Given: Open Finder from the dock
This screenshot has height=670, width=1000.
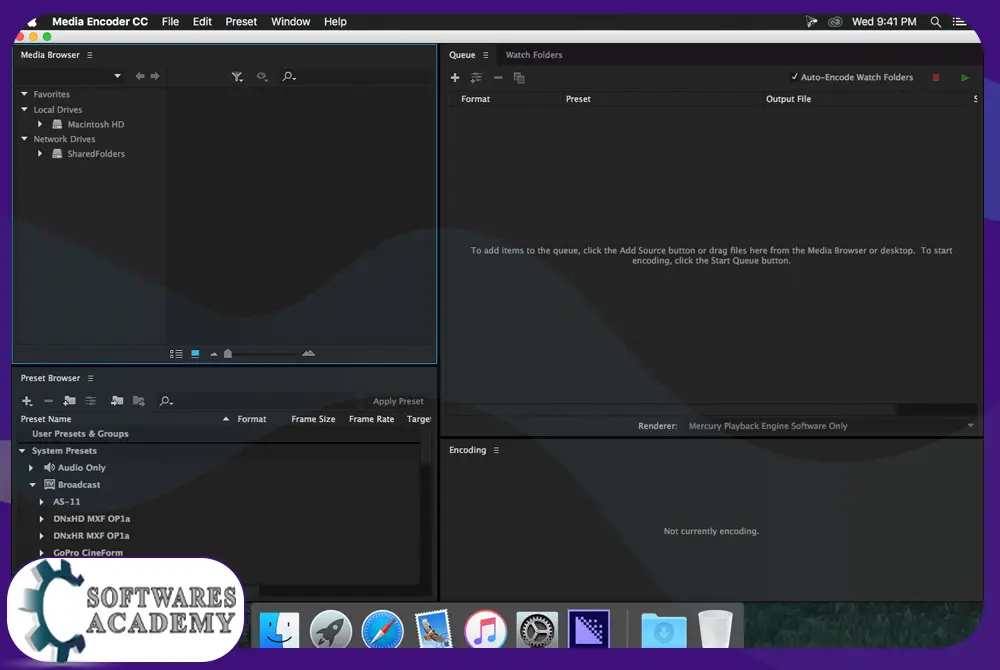Looking at the screenshot, I should (x=279, y=629).
